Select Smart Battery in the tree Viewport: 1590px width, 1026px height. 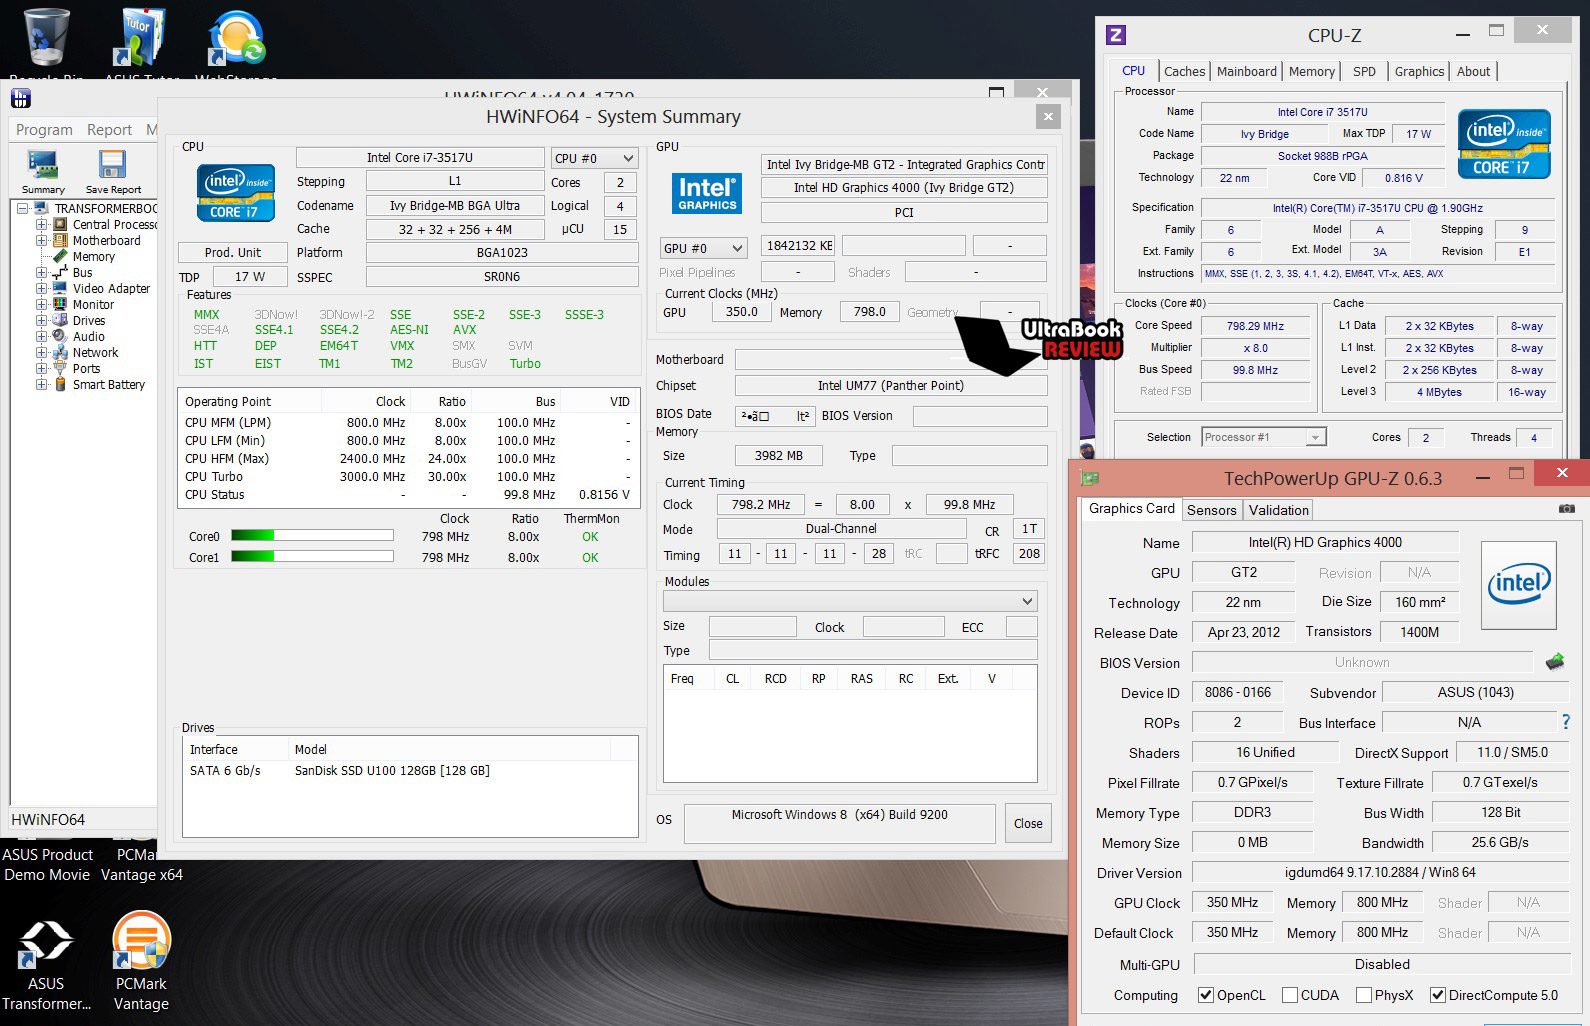click(108, 384)
